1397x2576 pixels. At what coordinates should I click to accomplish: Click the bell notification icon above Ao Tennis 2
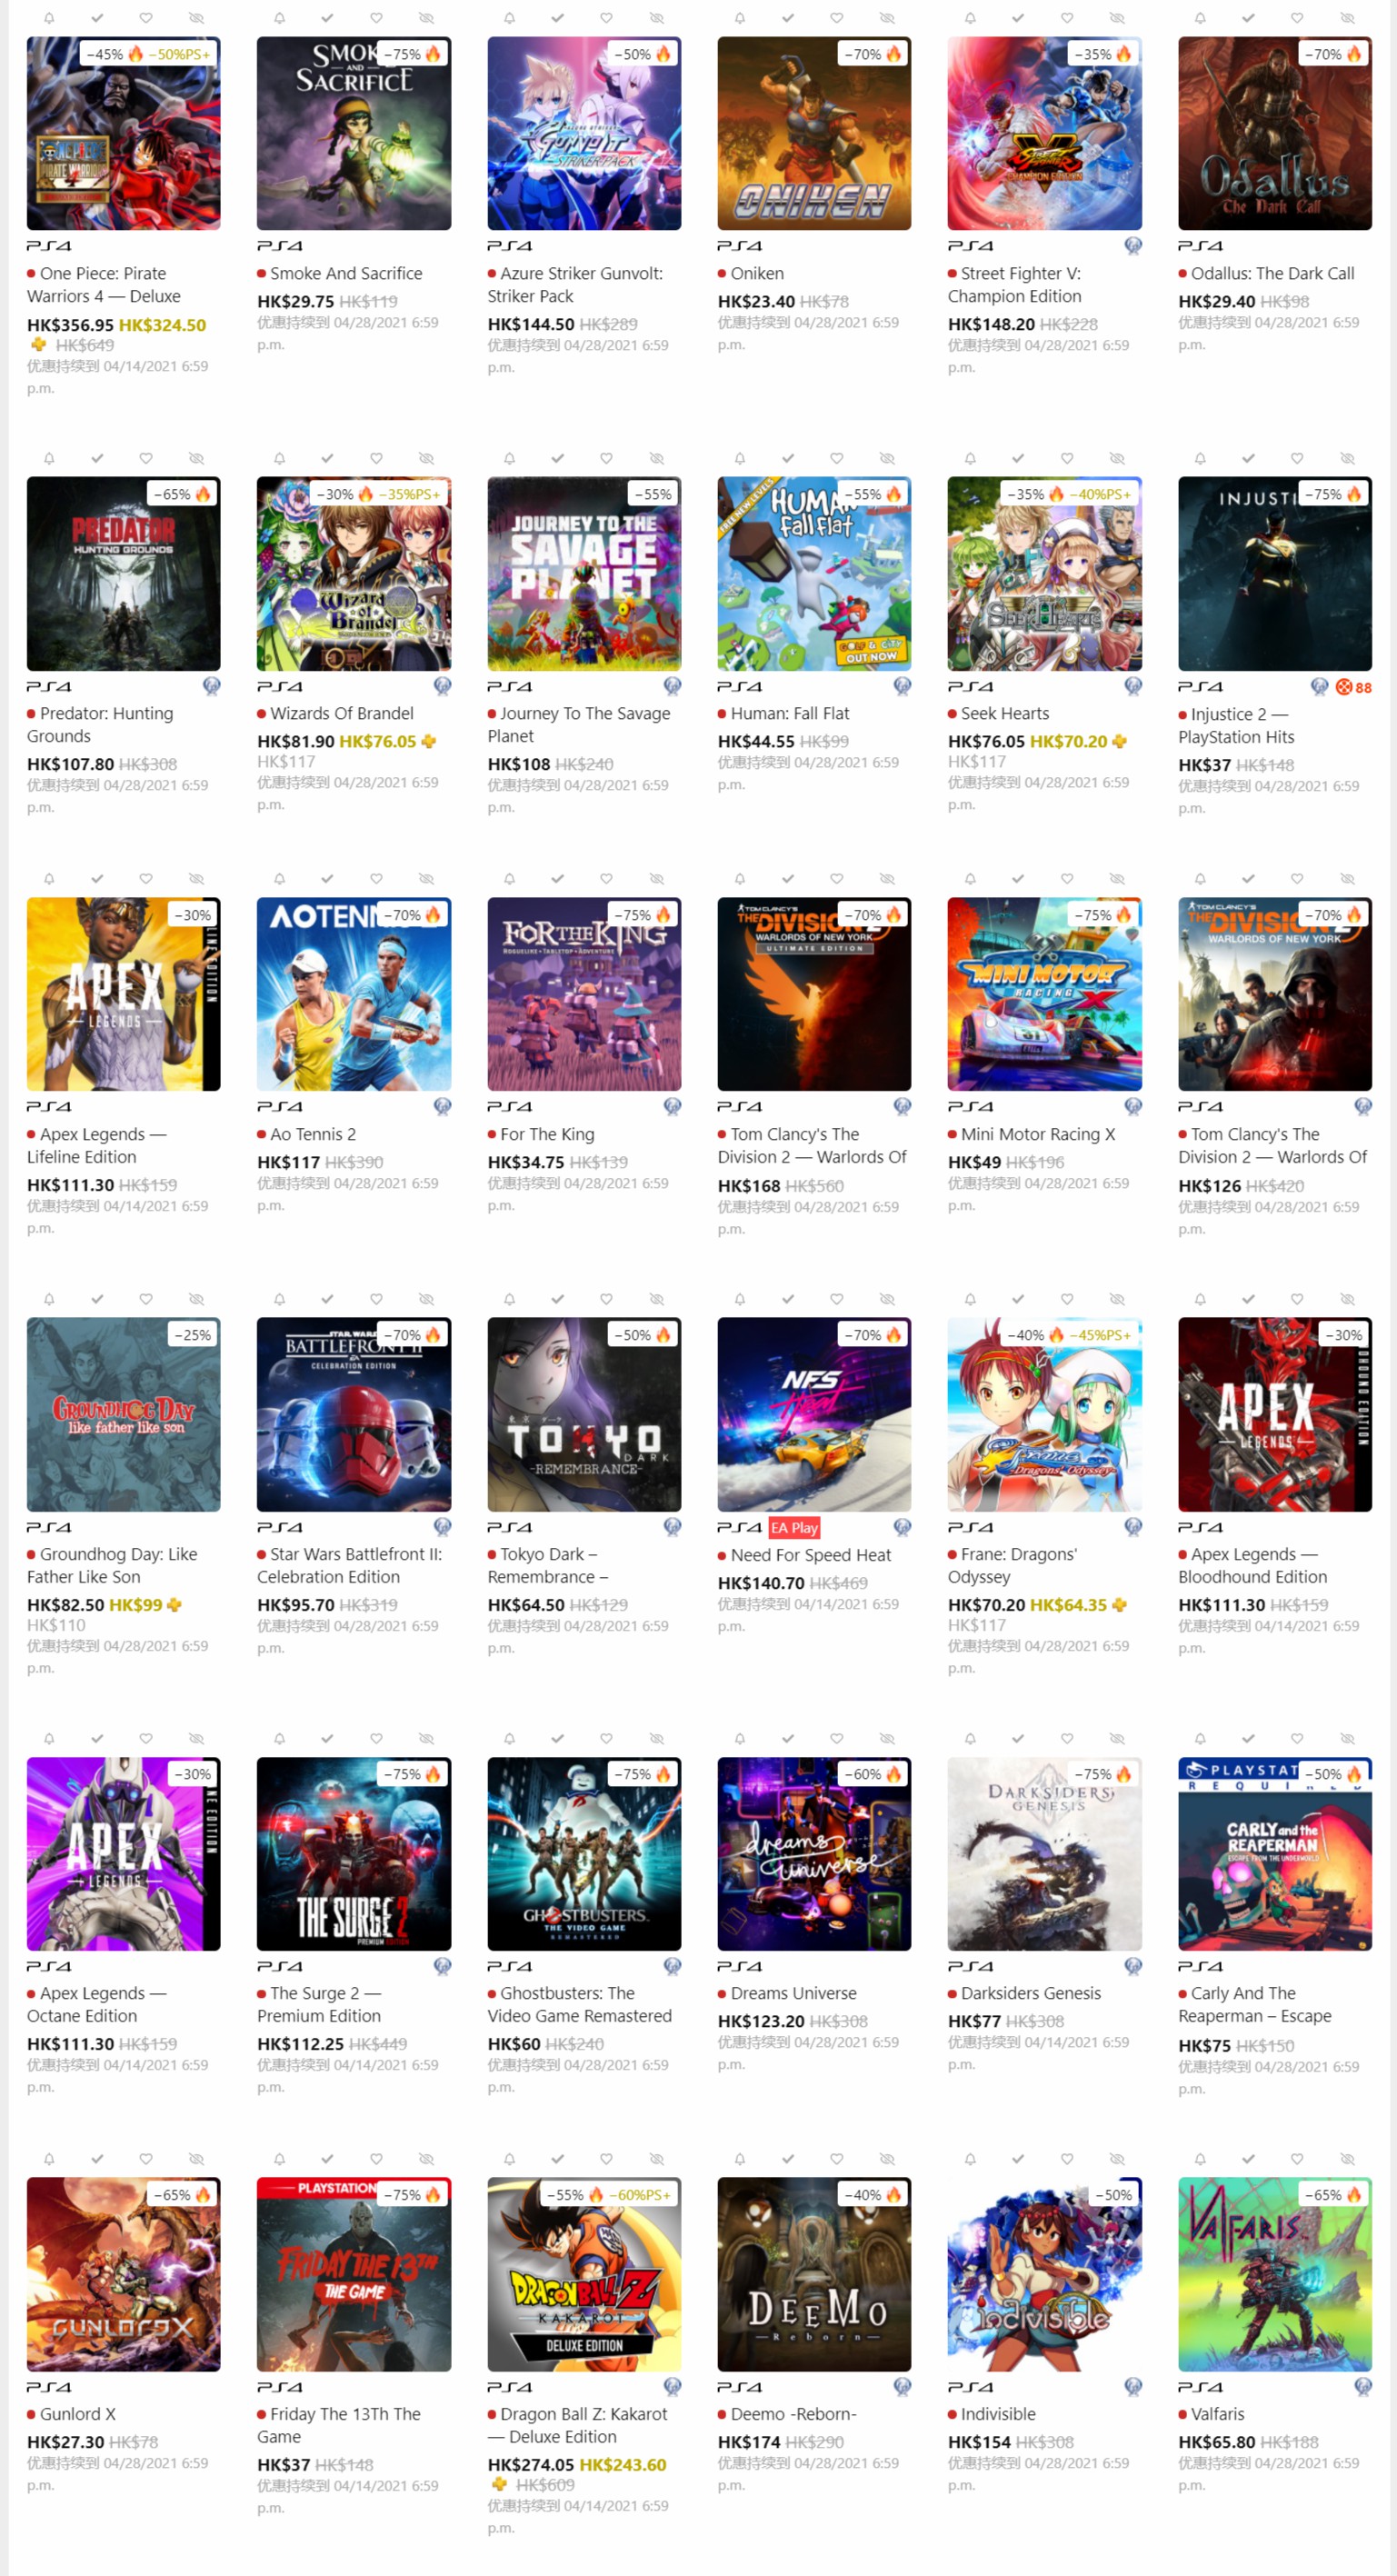279,878
